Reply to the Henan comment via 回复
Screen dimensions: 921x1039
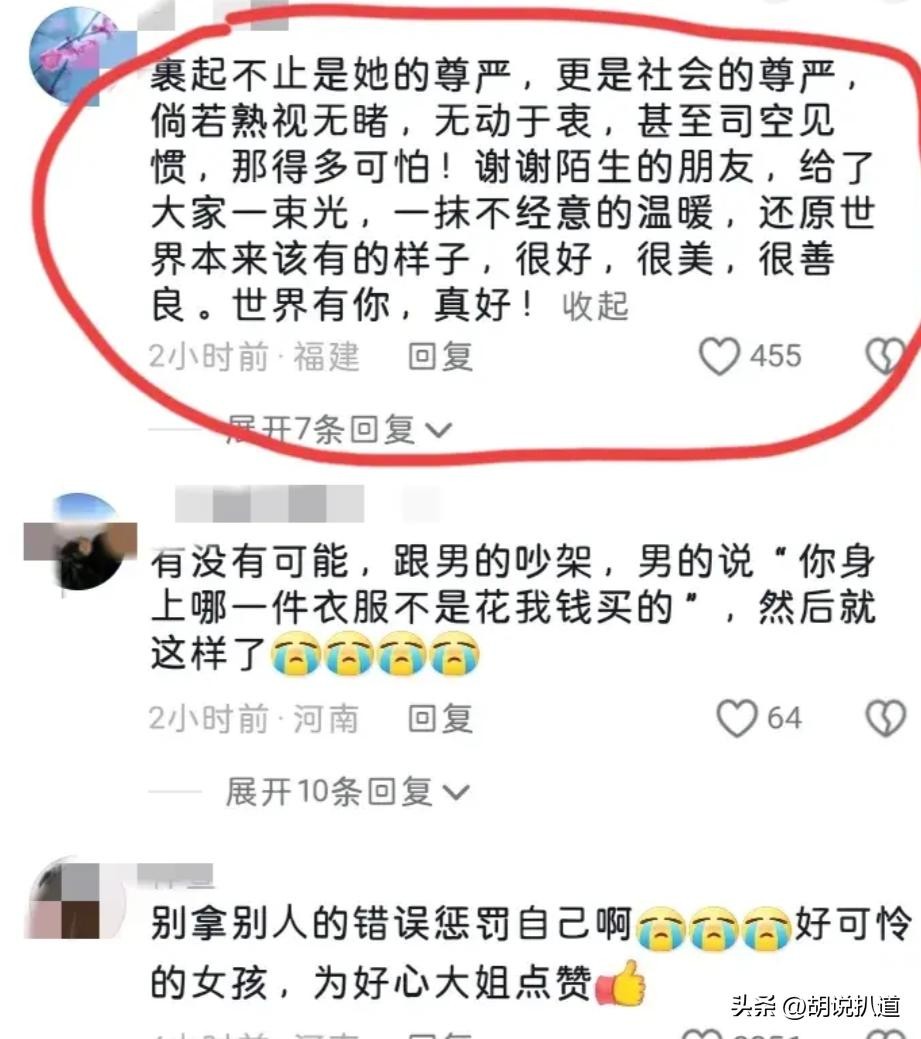click(441, 719)
